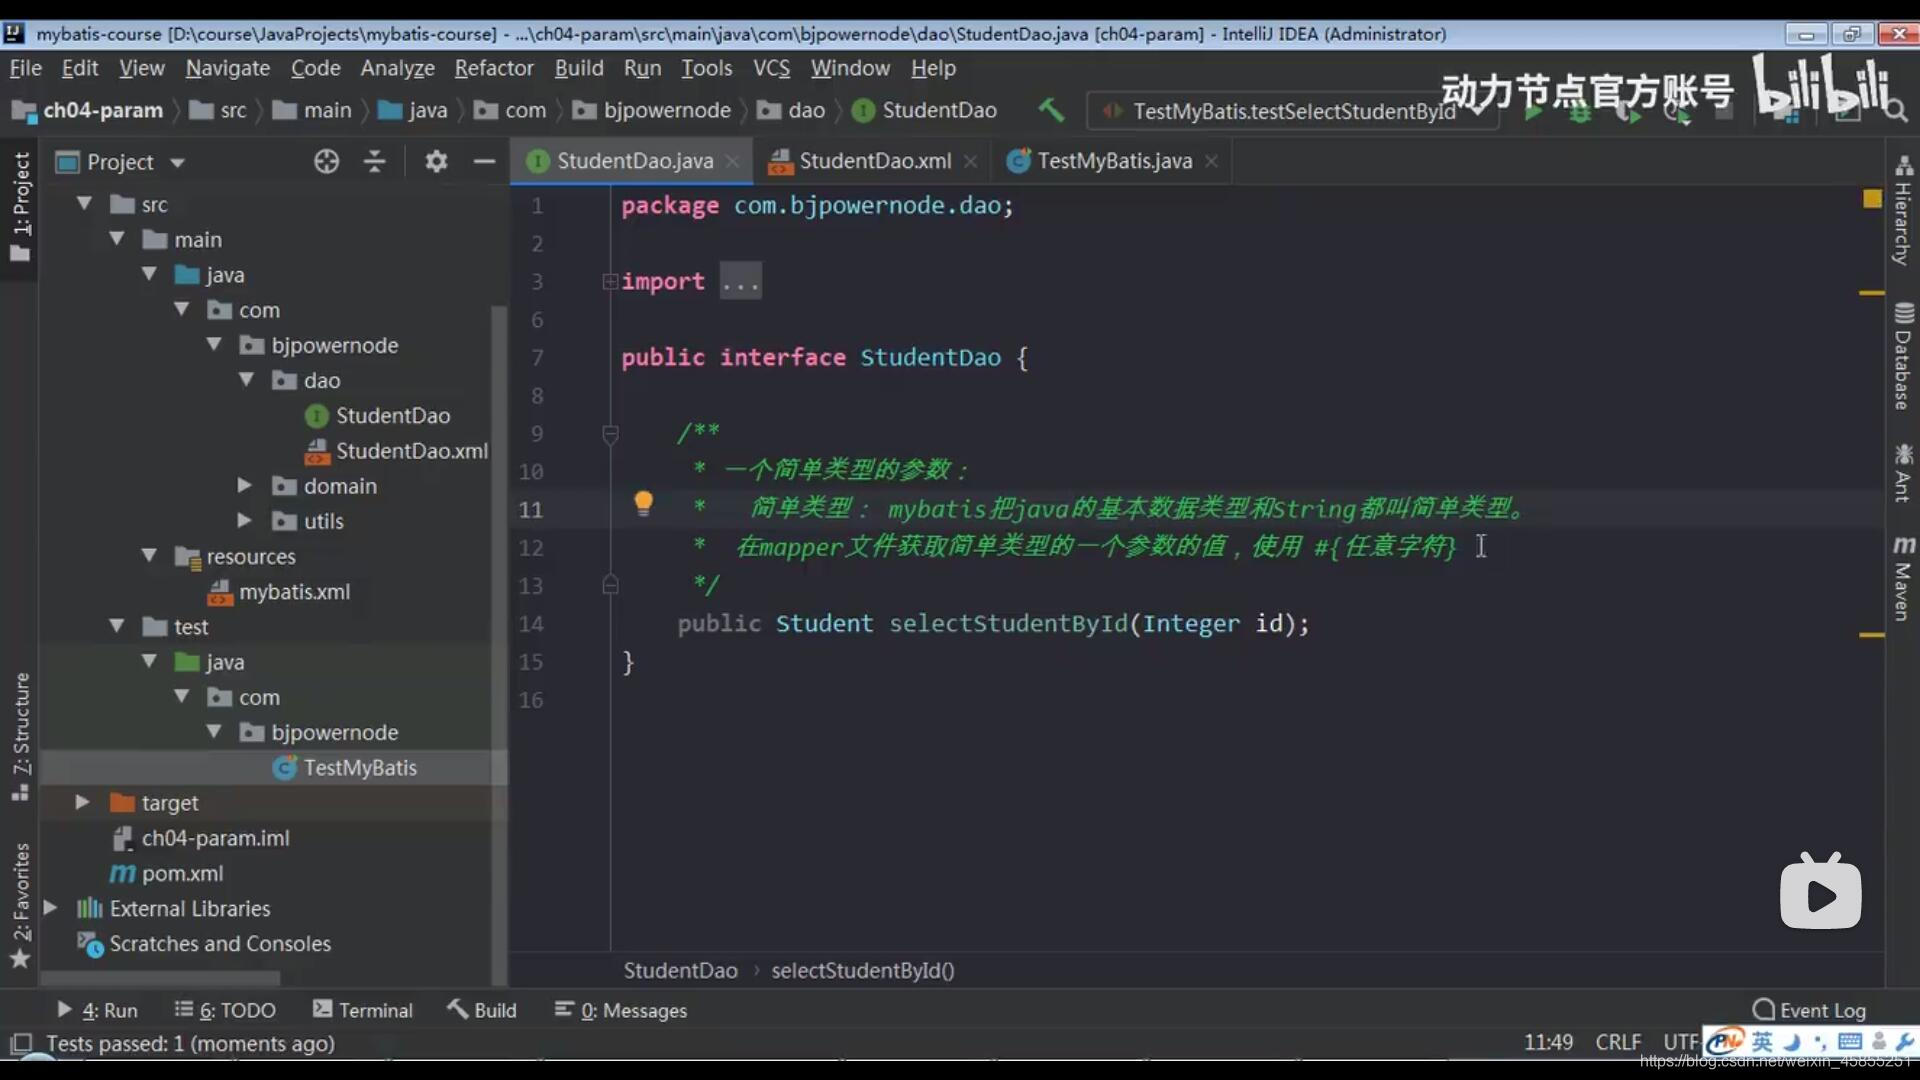
Task: Collapse the resources folder
Action: point(149,555)
